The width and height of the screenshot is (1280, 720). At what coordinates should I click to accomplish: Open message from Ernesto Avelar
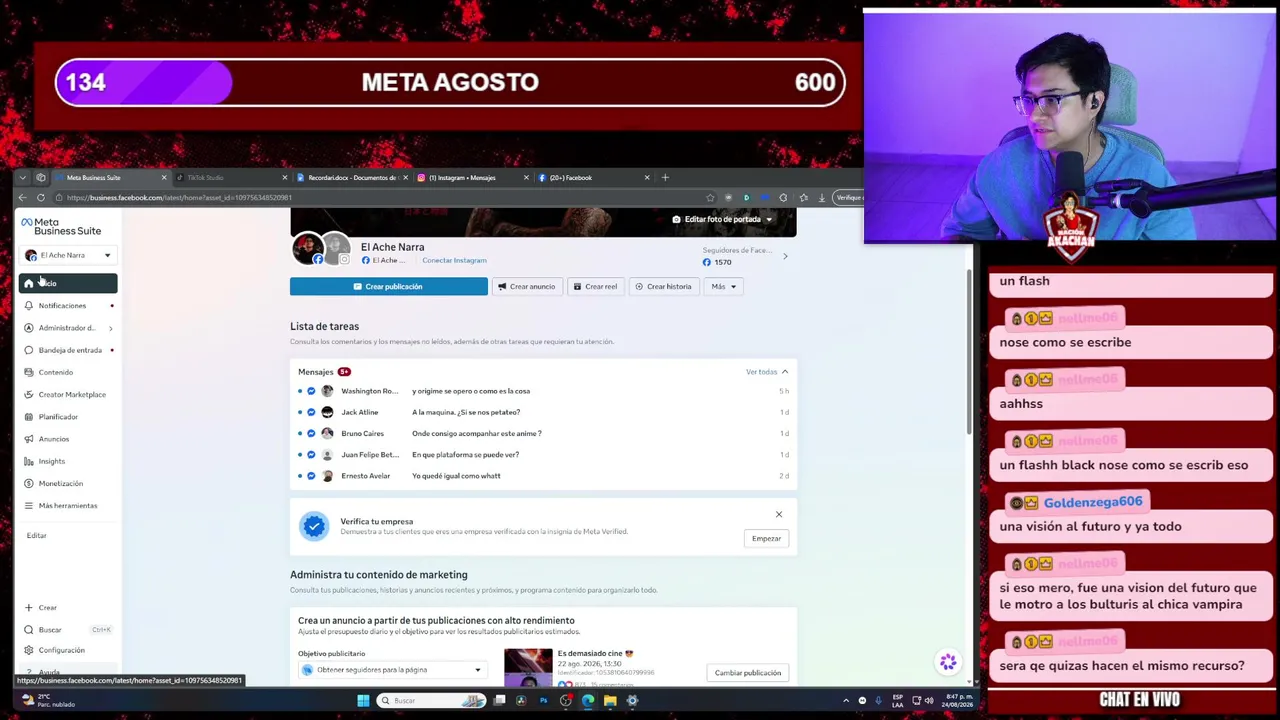click(544, 476)
